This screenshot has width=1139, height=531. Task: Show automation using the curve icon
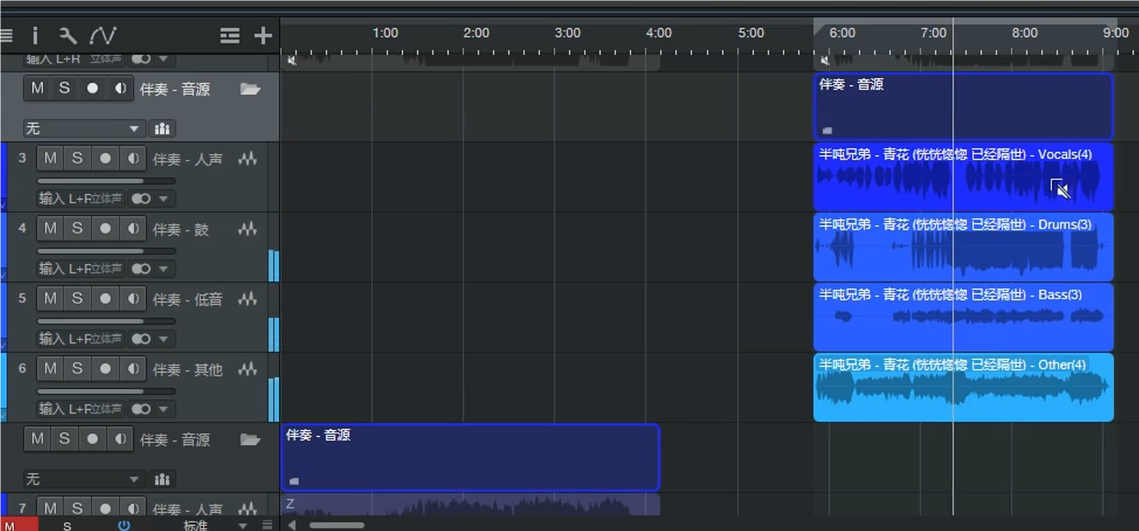click(103, 36)
